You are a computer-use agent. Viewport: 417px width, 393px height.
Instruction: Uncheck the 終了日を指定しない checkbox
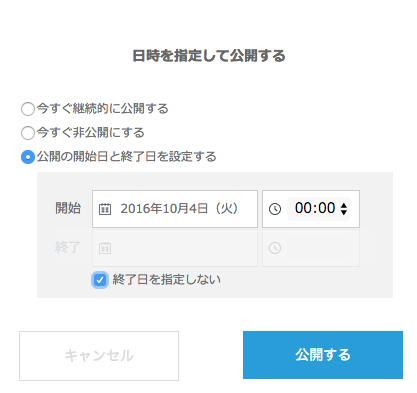[100, 280]
